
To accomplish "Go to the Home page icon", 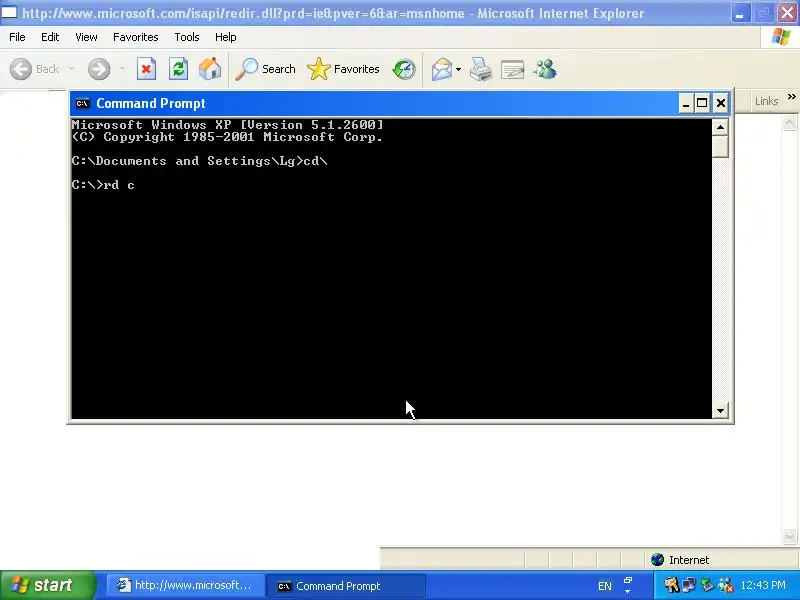I will point(210,69).
